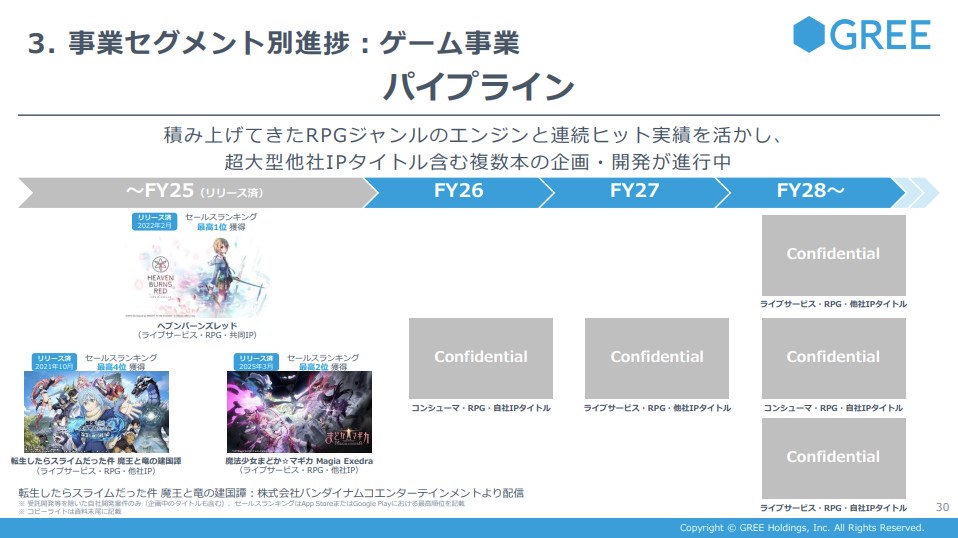Click the リリース済 2025年3月 badge
The image size is (958, 538).
point(257,362)
